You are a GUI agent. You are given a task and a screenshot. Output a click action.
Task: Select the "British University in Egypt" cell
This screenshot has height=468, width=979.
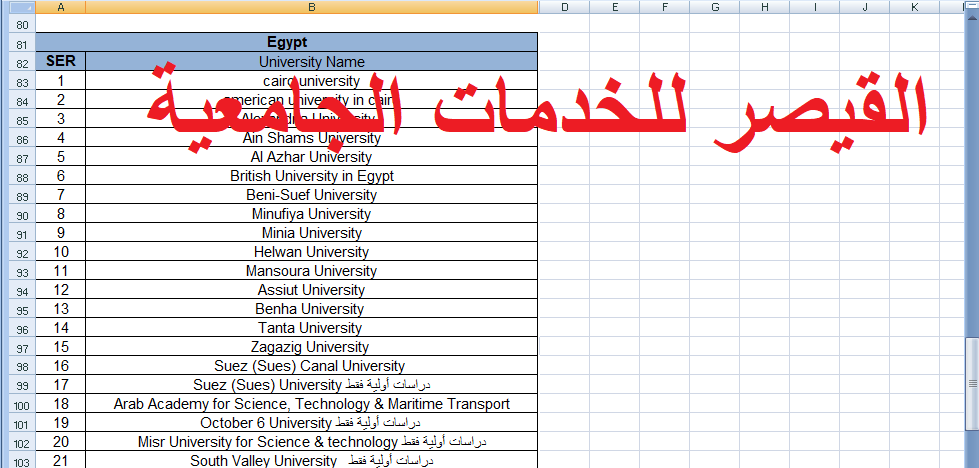(x=312, y=176)
